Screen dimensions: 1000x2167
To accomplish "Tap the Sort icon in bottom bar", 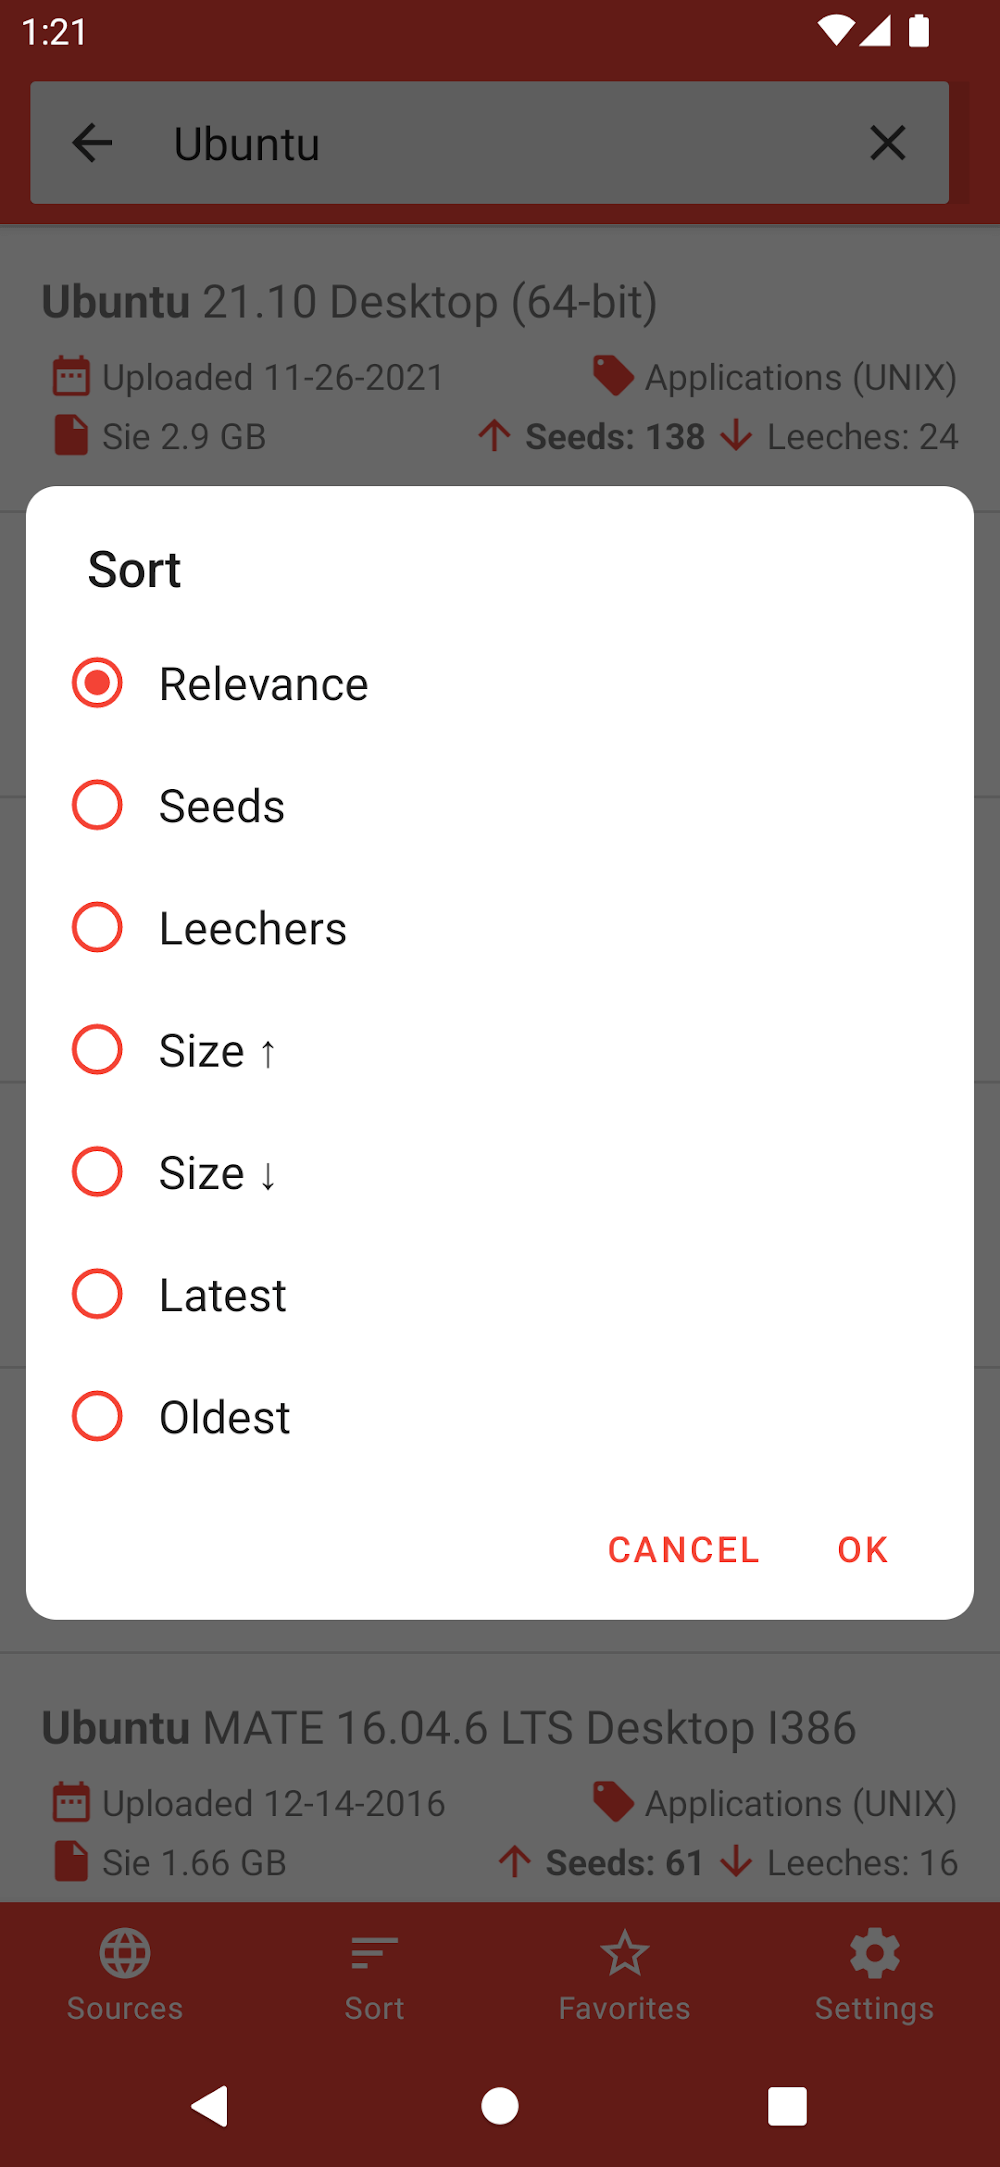I will pyautogui.click(x=375, y=1954).
